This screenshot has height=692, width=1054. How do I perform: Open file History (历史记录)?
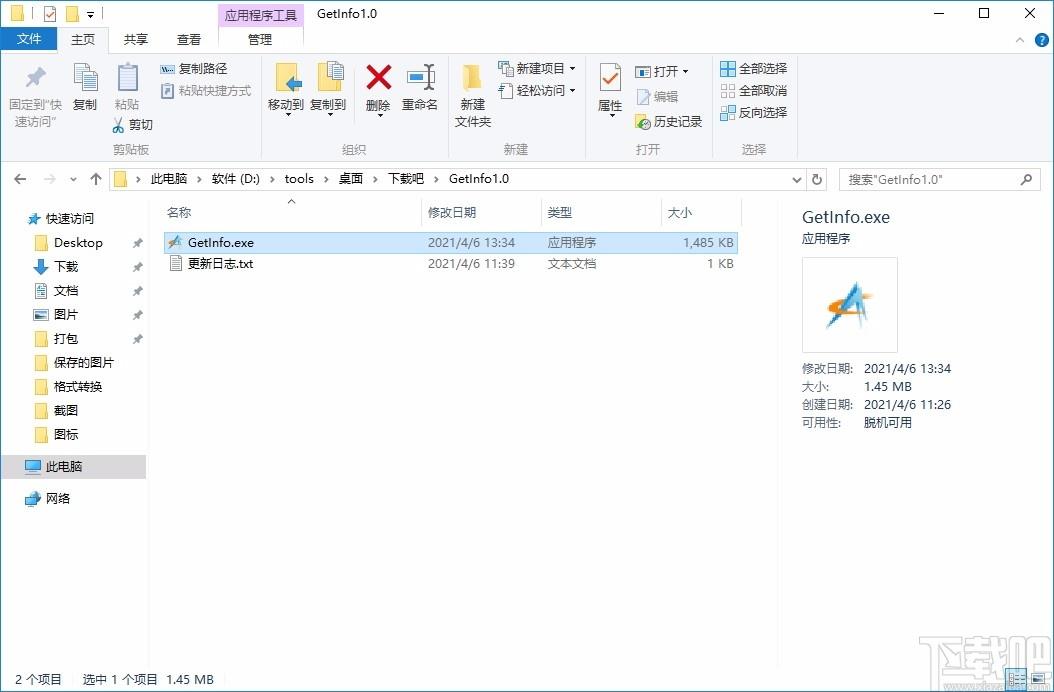point(669,122)
